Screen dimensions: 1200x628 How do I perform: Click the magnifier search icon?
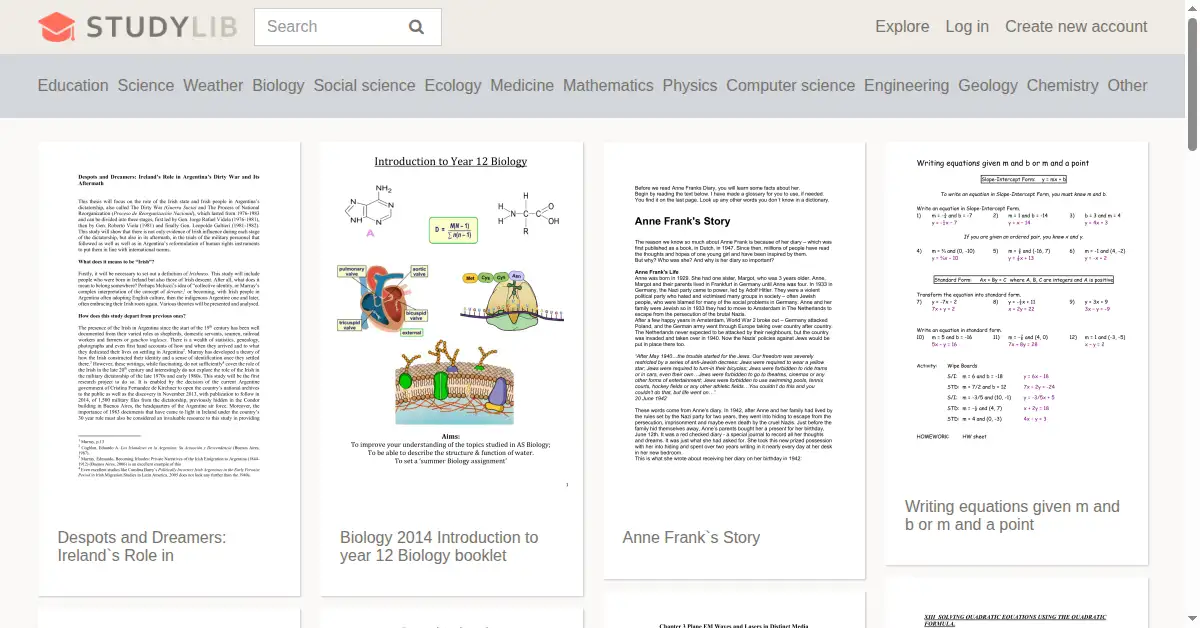(x=417, y=27)
